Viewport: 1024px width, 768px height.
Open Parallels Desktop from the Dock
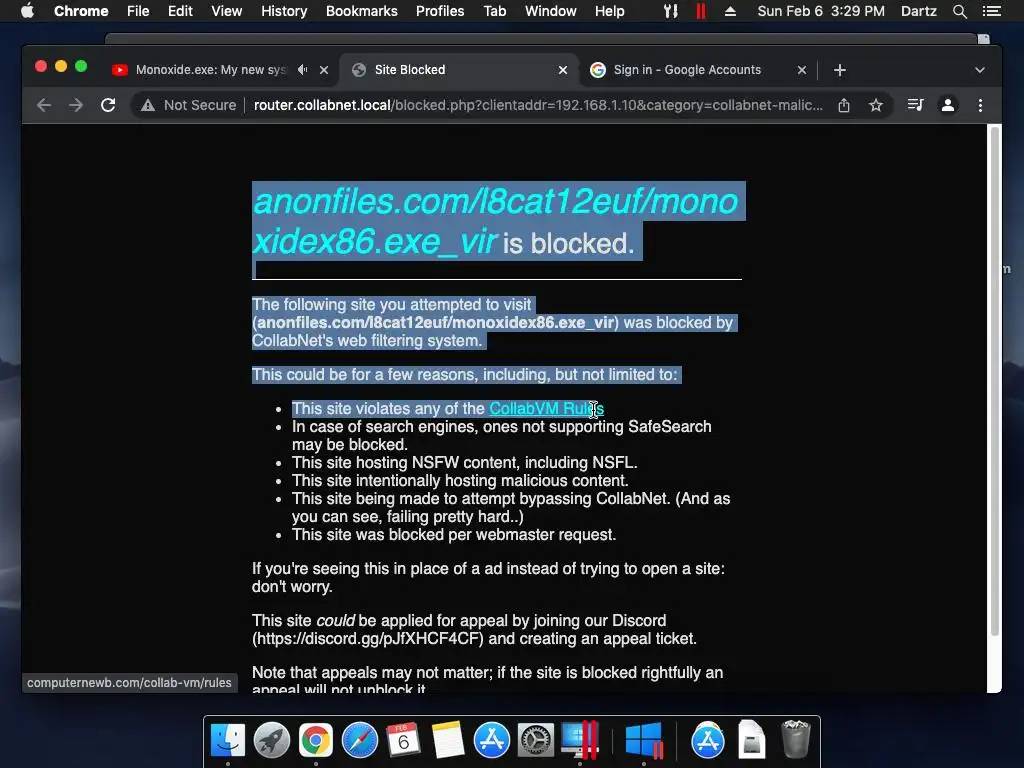coord(580,741)
